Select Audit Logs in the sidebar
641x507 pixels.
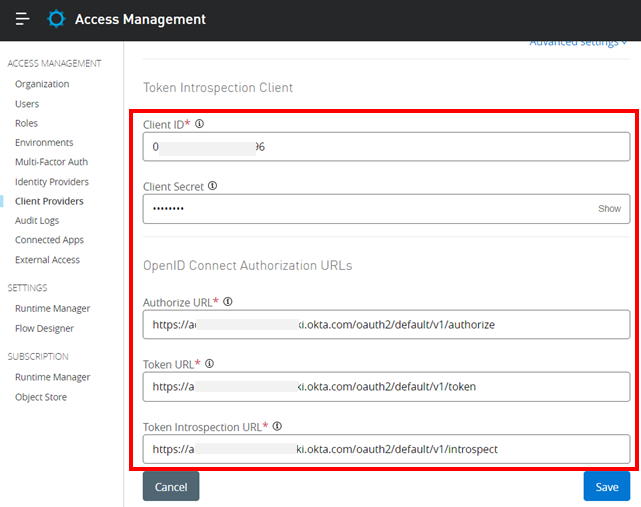tap(36, 221)
